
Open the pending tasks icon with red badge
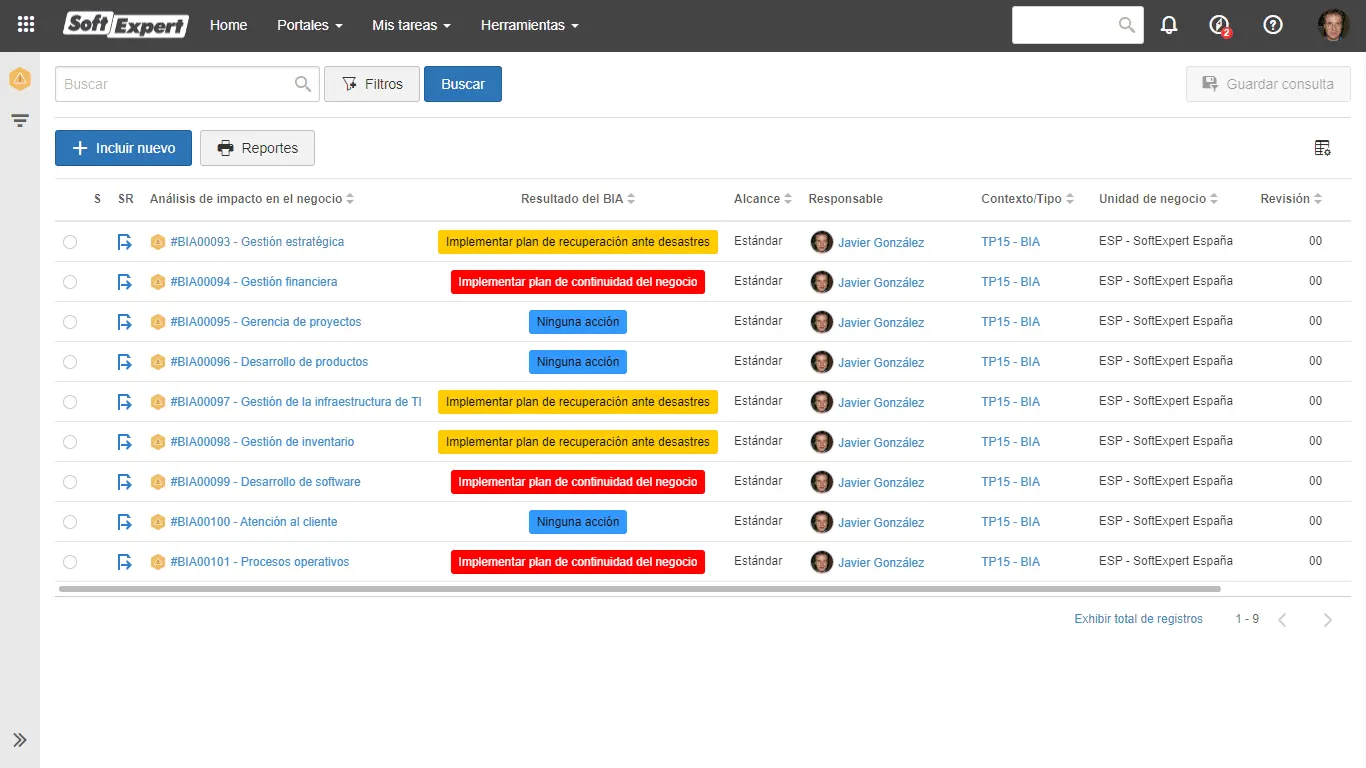point(1219,26)
